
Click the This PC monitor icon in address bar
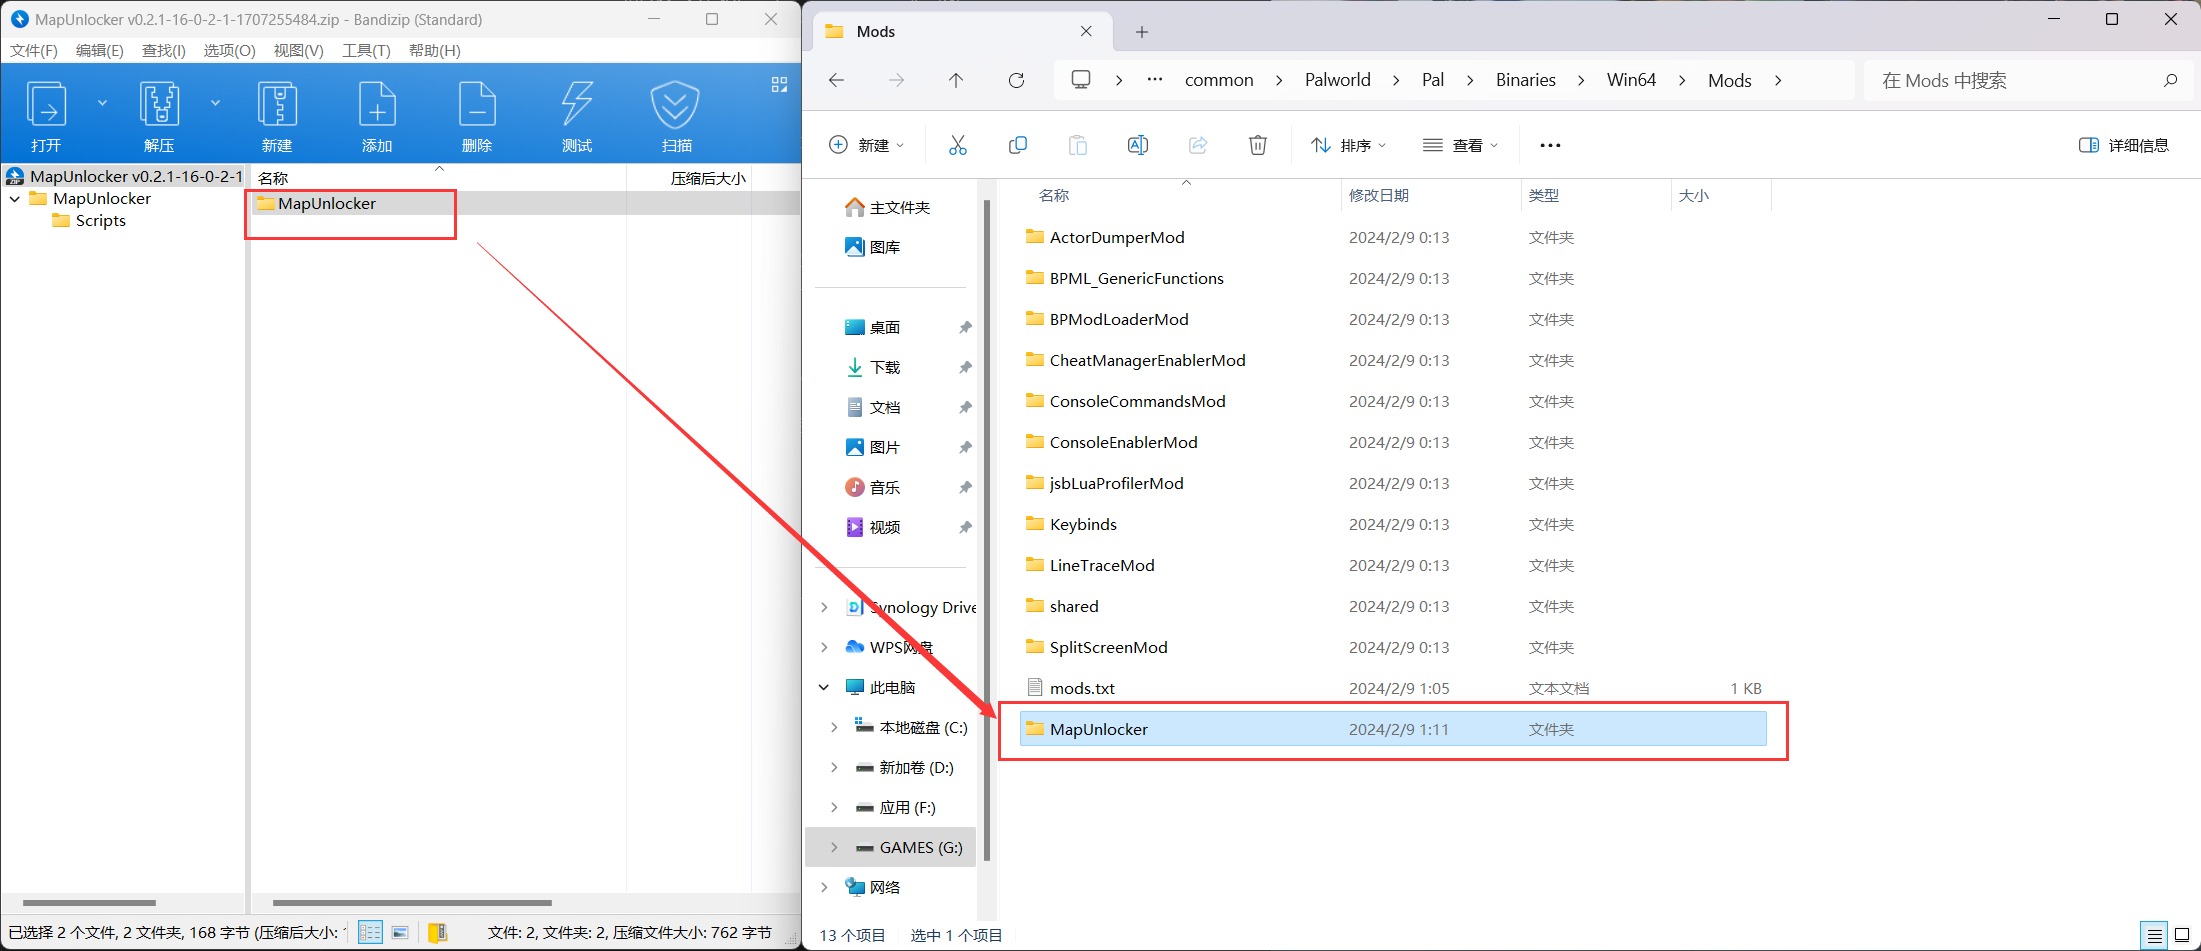(x=1081, y=80)
